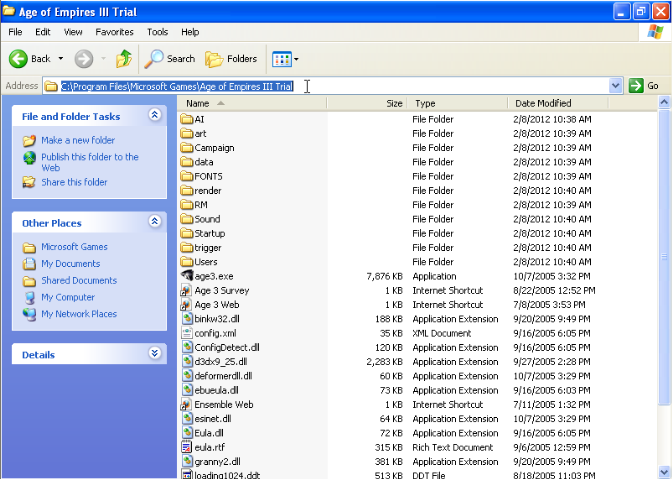
Task: Click Publish this folder to the Web
Action: (x=90, y=162)
